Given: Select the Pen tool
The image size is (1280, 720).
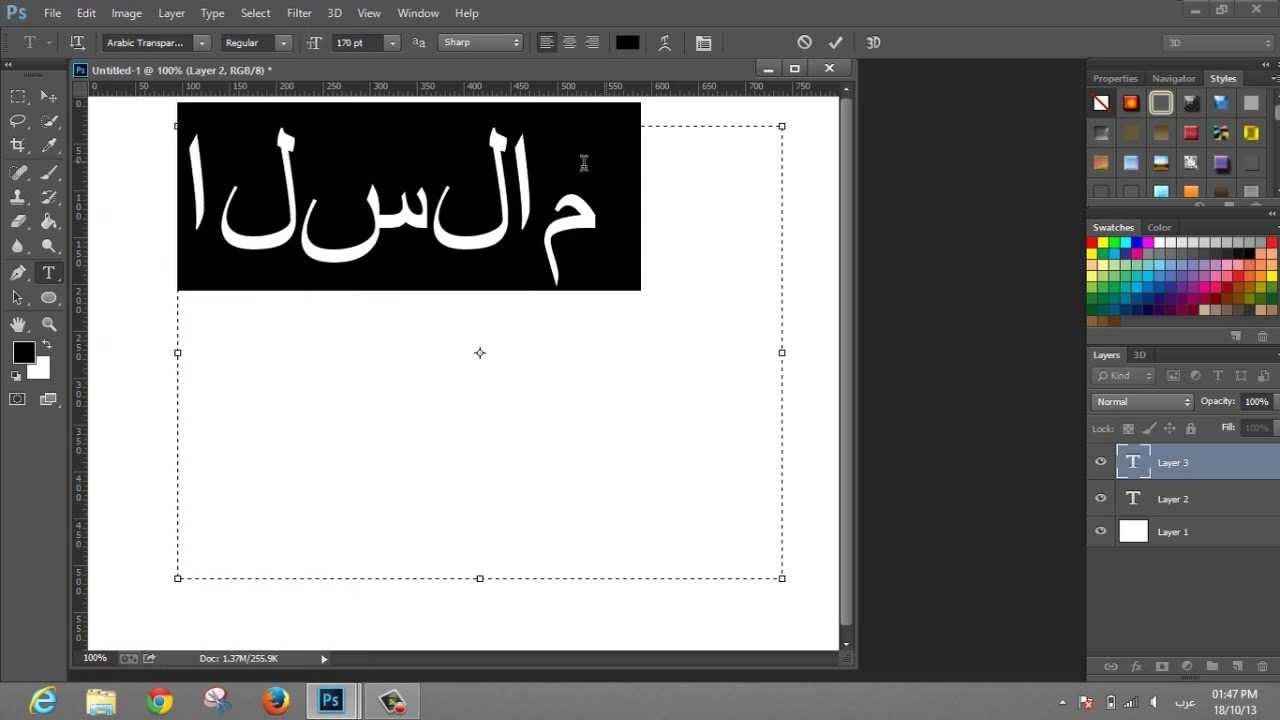Looking at the screenshot, I should coord(18,273).
